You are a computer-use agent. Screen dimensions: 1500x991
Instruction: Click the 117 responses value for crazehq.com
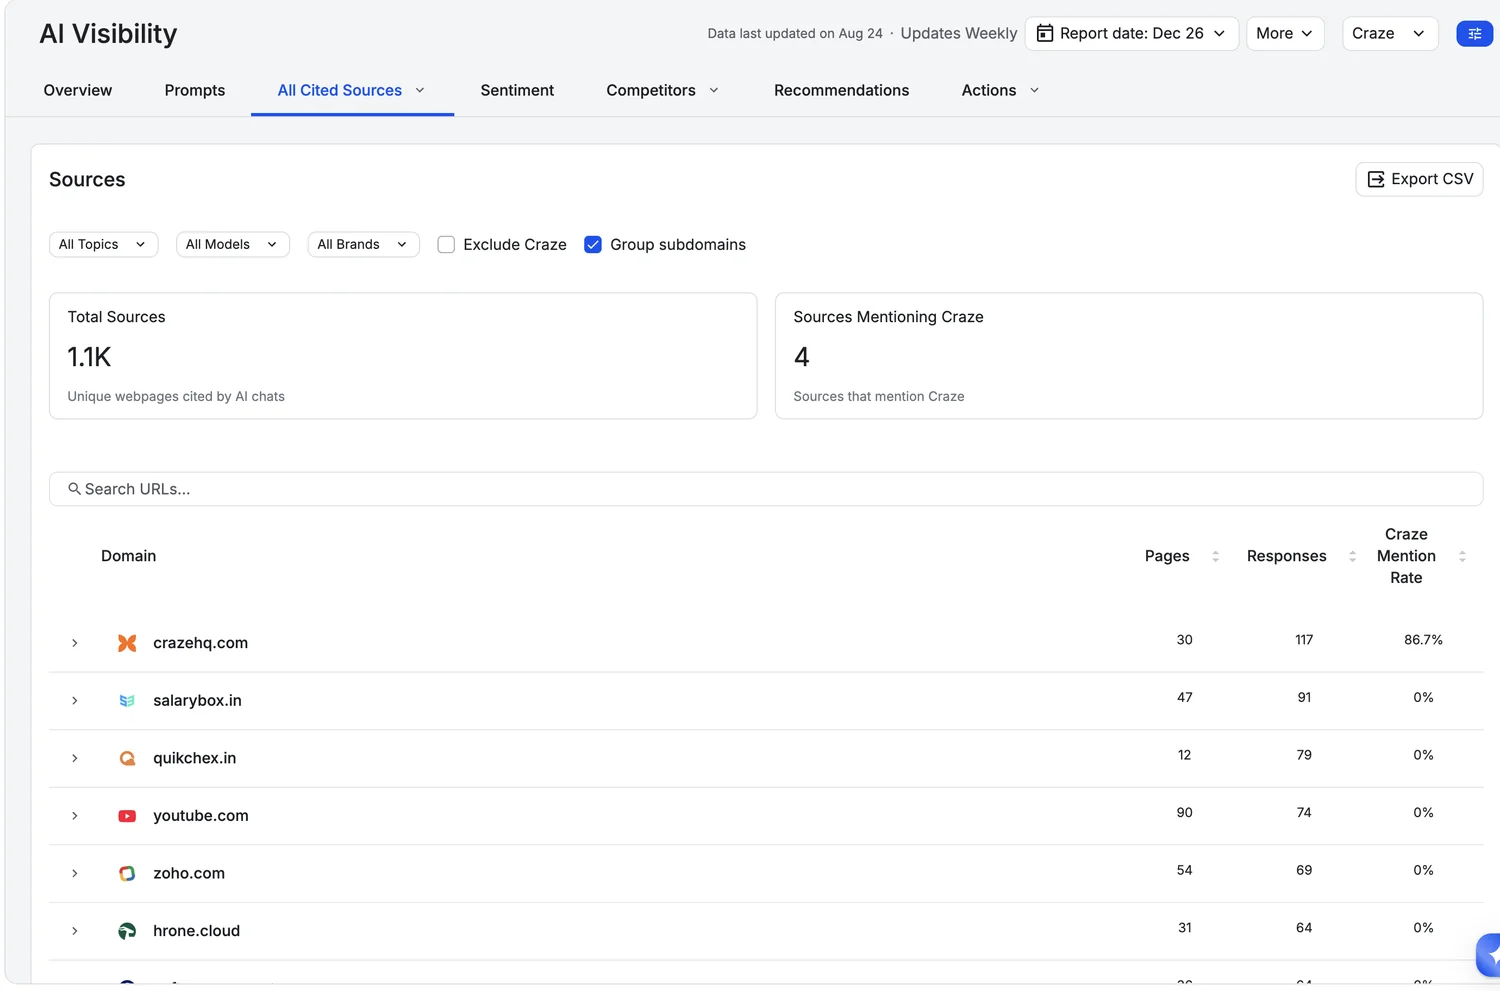[1304, 640]
